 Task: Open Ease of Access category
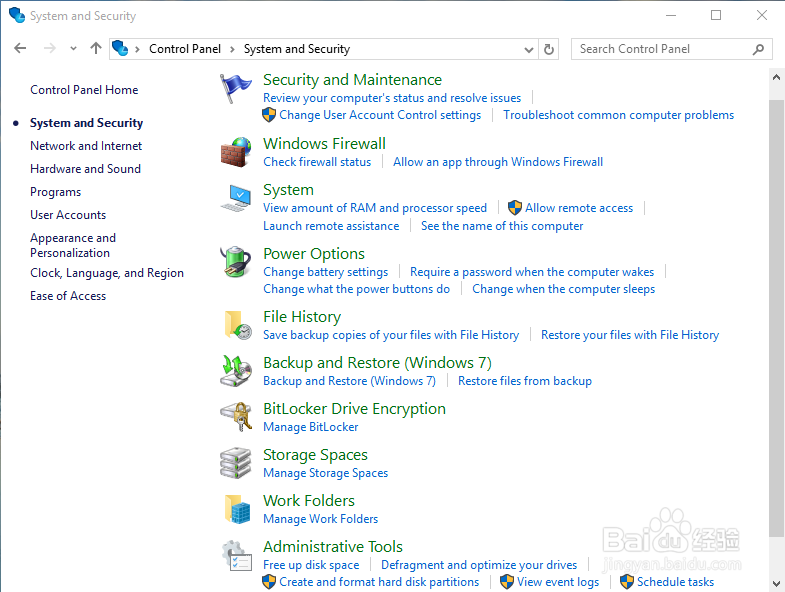[x=68, y=296]
